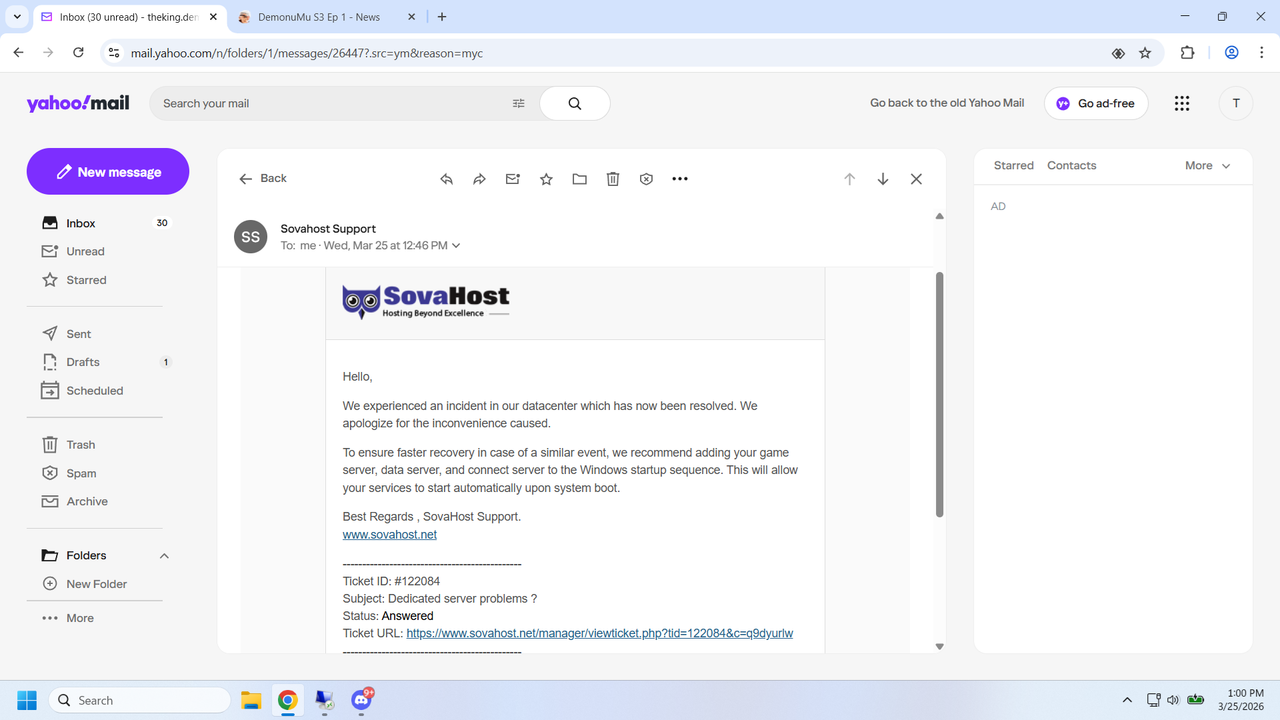Click the Windows Start button
The height and width of the screenshot is (720, 1280).
27,700
